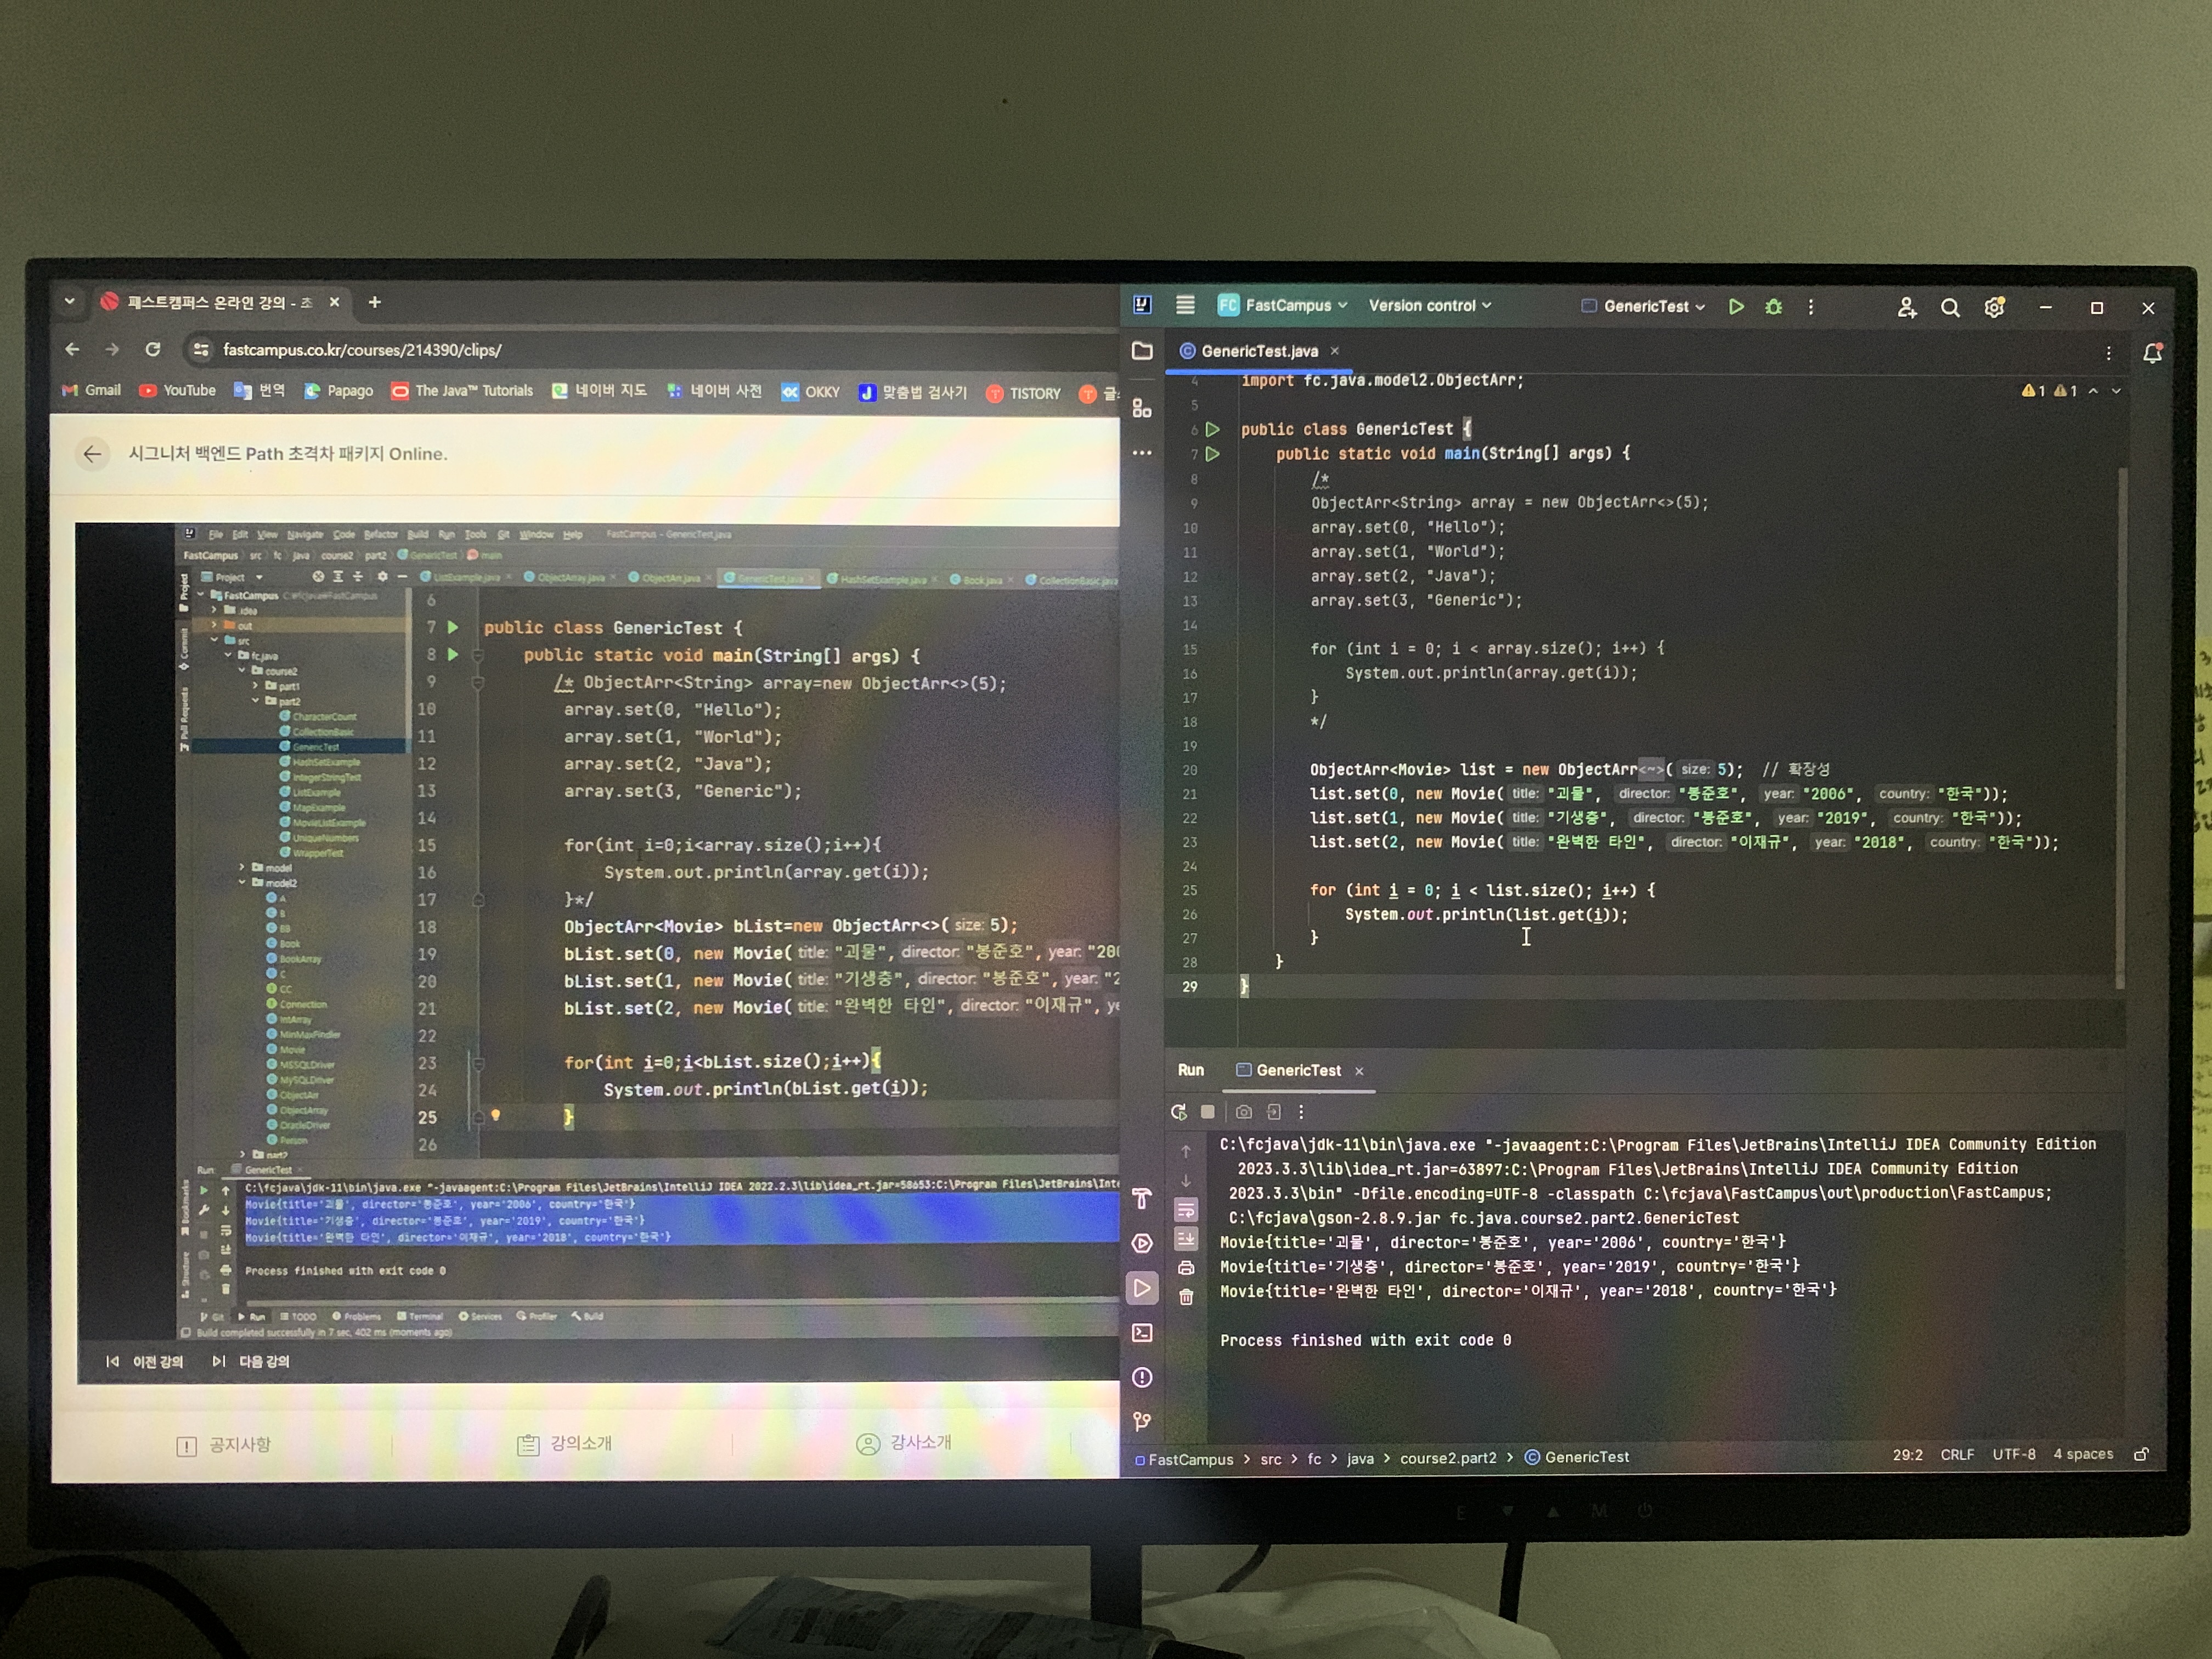Viewport: 2212px width, 1659px height.
Task: Open the Terminal tool window
Action: [1142, 1333]
